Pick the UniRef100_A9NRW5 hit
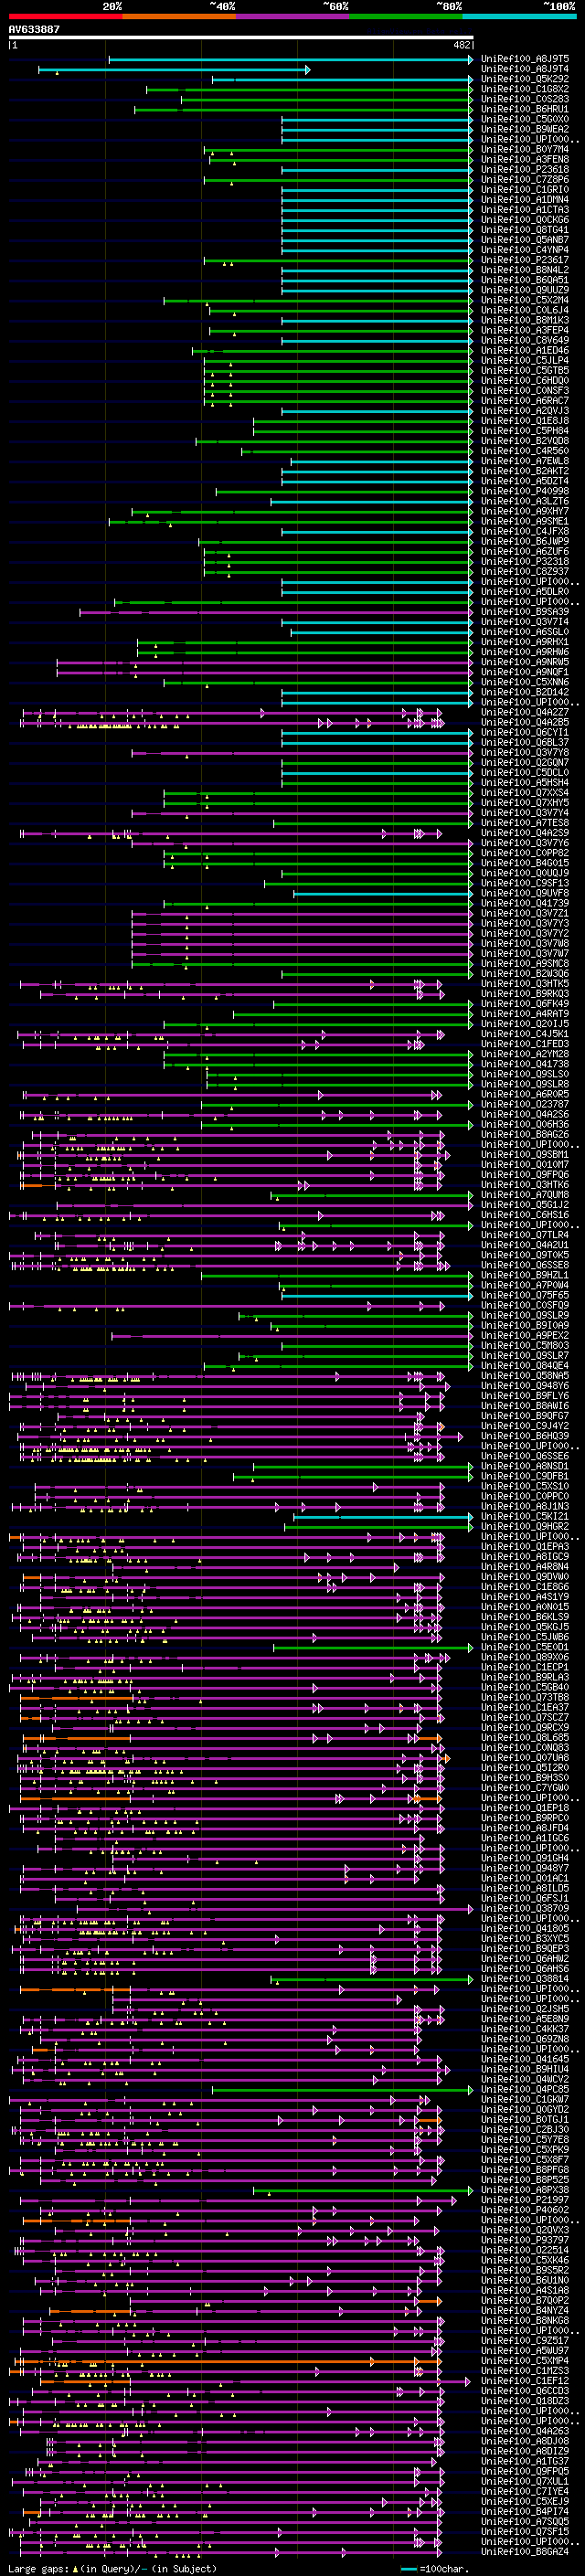585x2576 pixels. (x=525, y=662)
